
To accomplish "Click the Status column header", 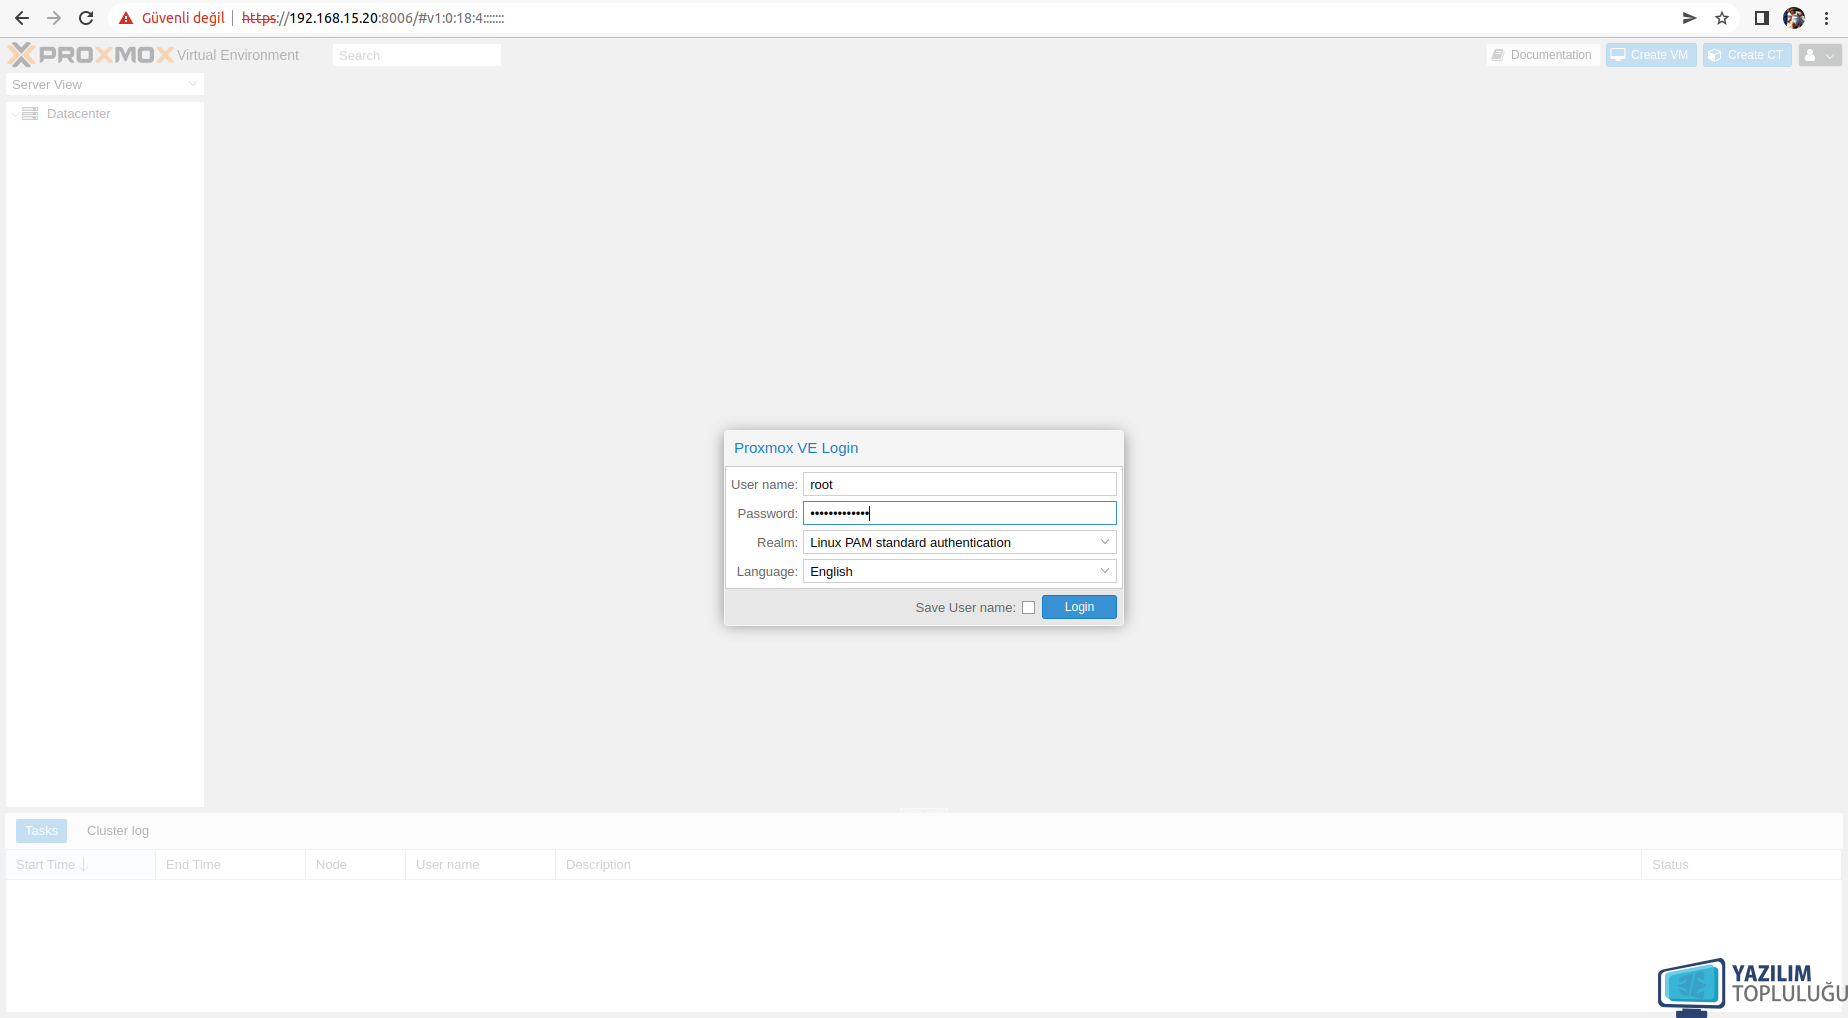I will [1741, 865].
